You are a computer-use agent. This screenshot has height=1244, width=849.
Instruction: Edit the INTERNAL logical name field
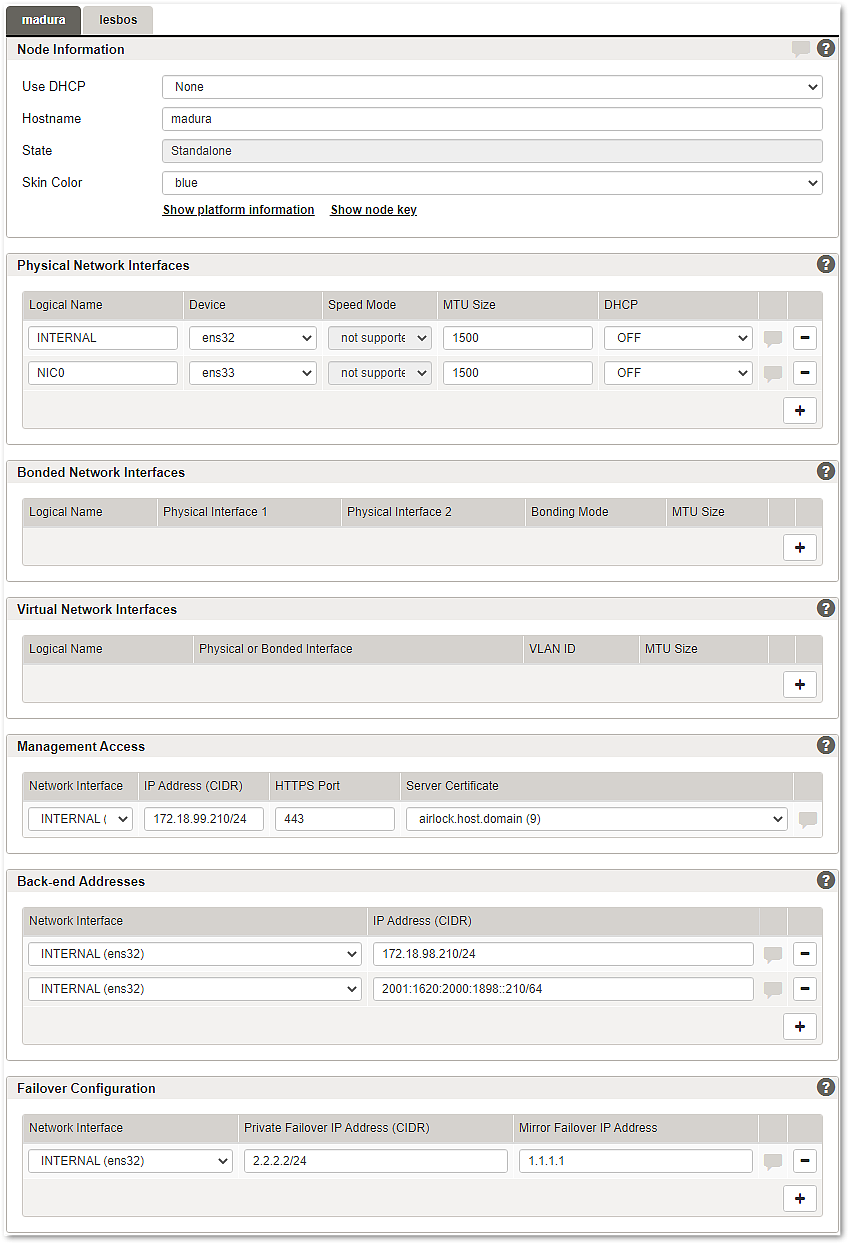[103, 338]
